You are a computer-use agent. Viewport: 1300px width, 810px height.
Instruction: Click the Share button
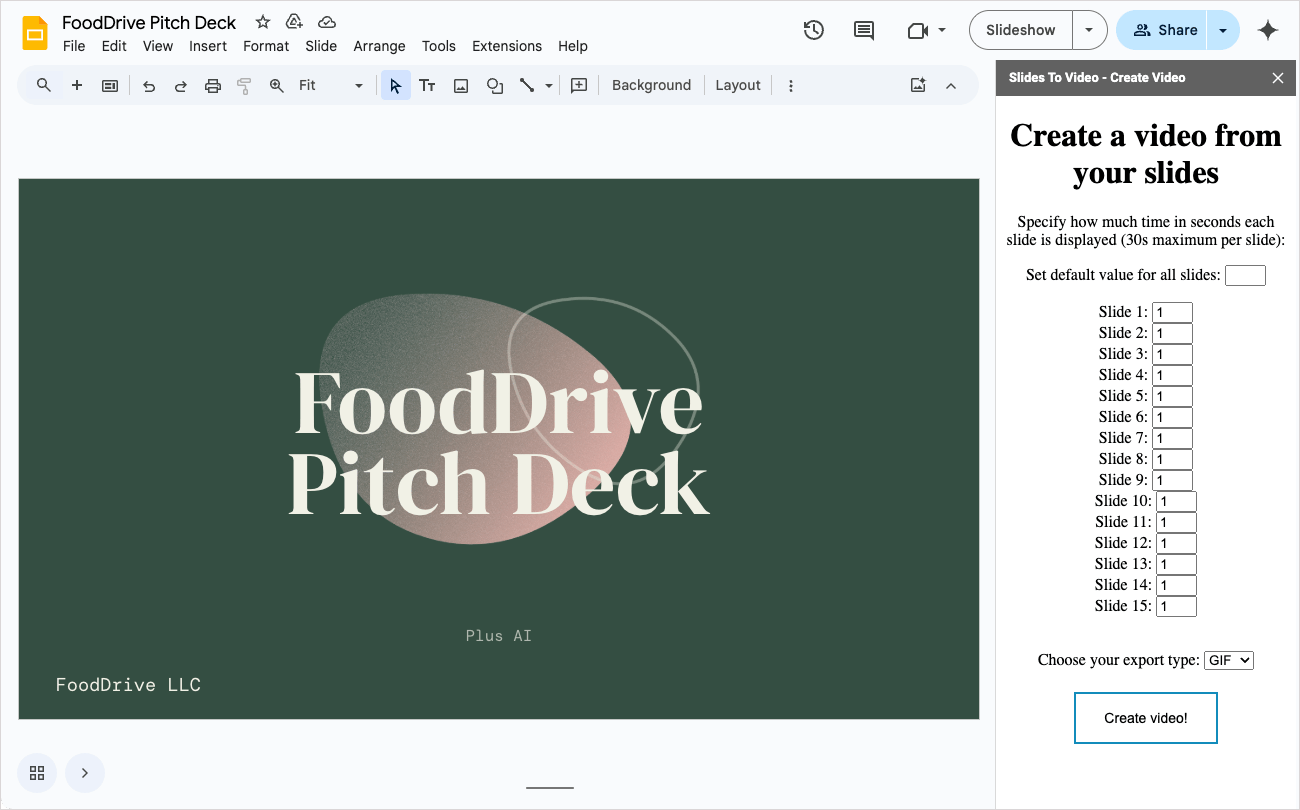[1163, 30]
